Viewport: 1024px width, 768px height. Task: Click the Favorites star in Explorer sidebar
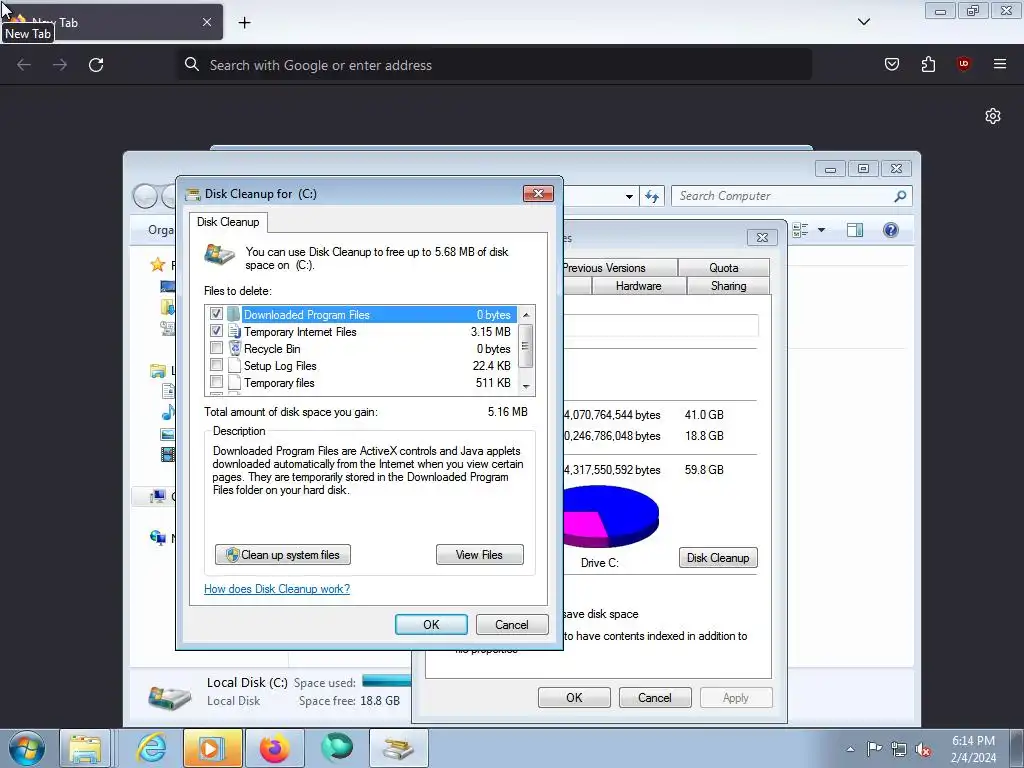[157, 264]
